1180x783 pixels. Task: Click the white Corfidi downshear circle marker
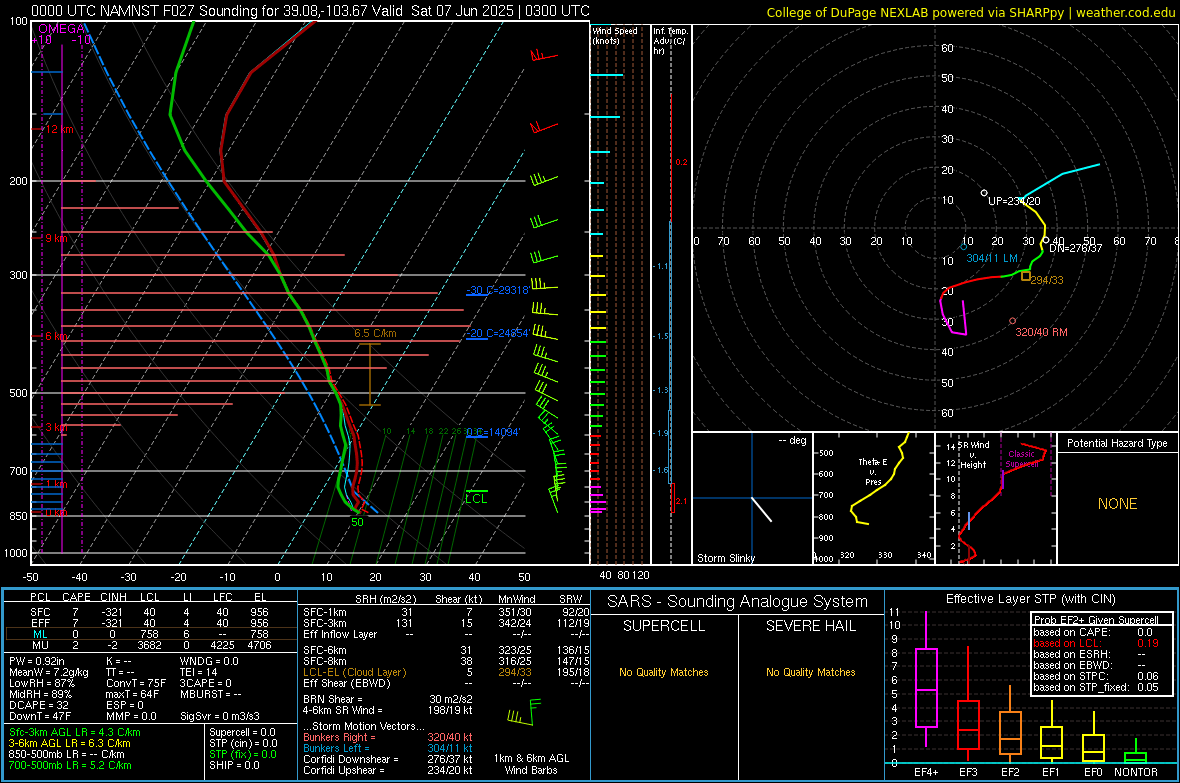click(x=1045, y=240)
